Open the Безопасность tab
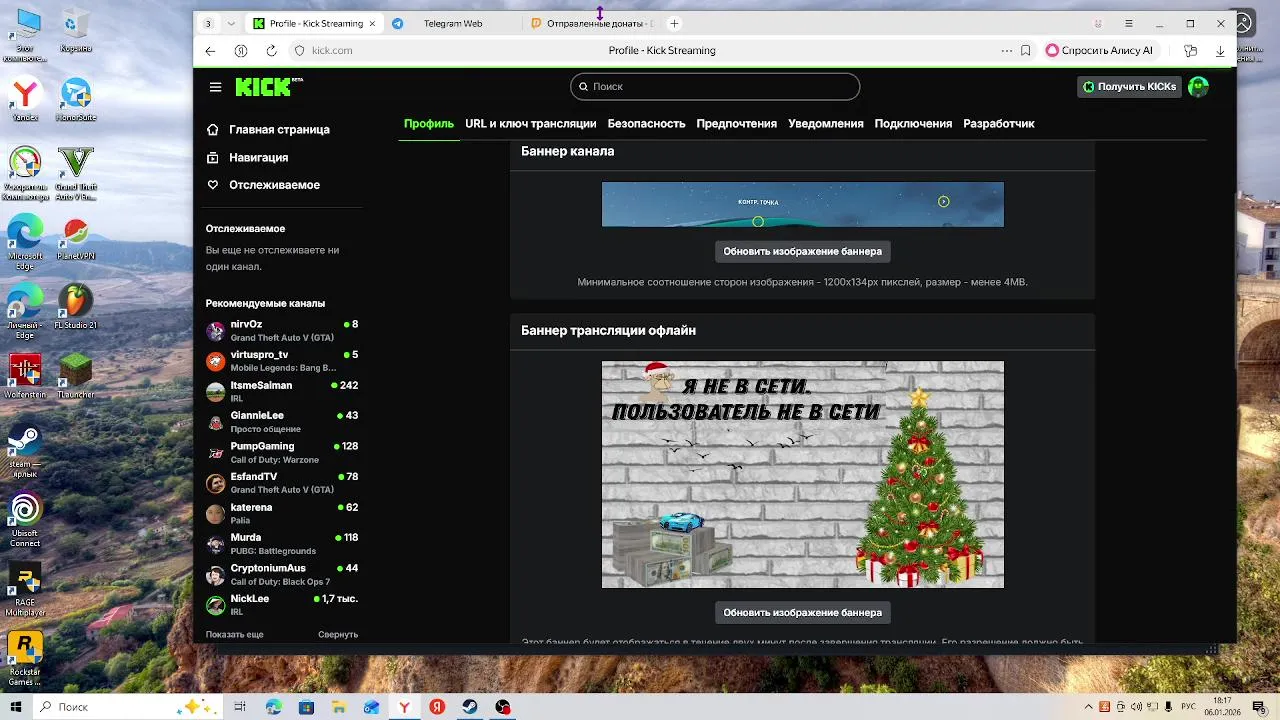1280x720 pixels. (646, 124)
